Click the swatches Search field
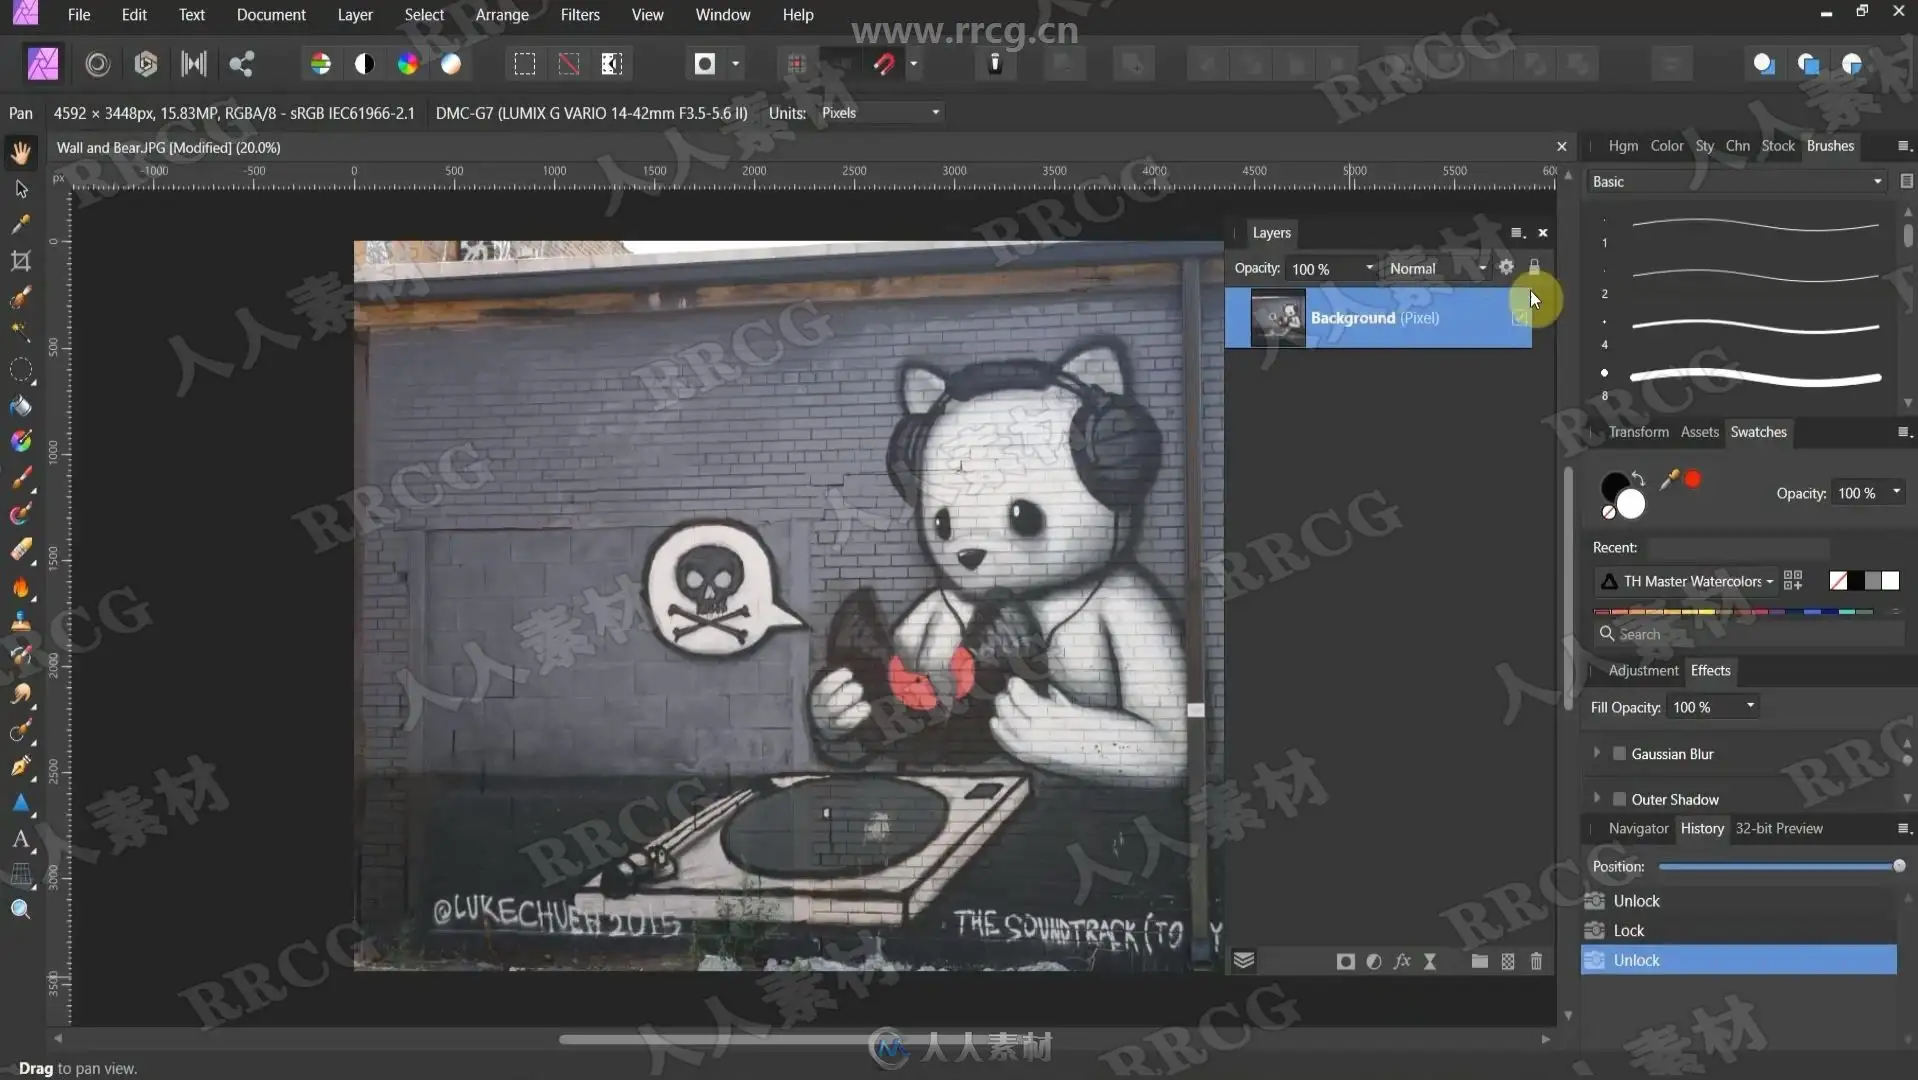This screenshot has width=1918, height=1080. point(1750,634)
